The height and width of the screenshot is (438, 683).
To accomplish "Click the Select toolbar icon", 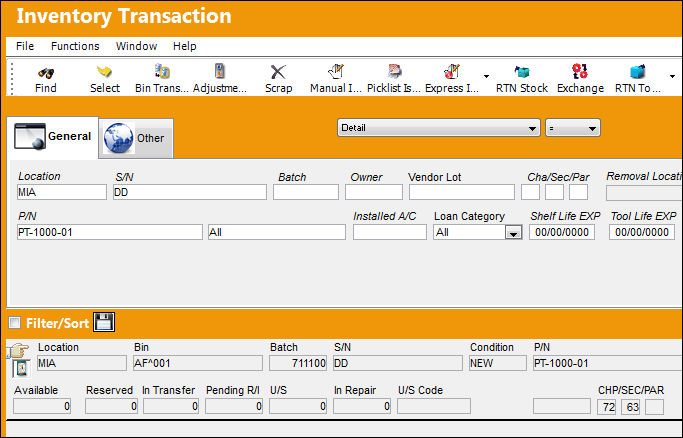I will click(x=105, y=72).
